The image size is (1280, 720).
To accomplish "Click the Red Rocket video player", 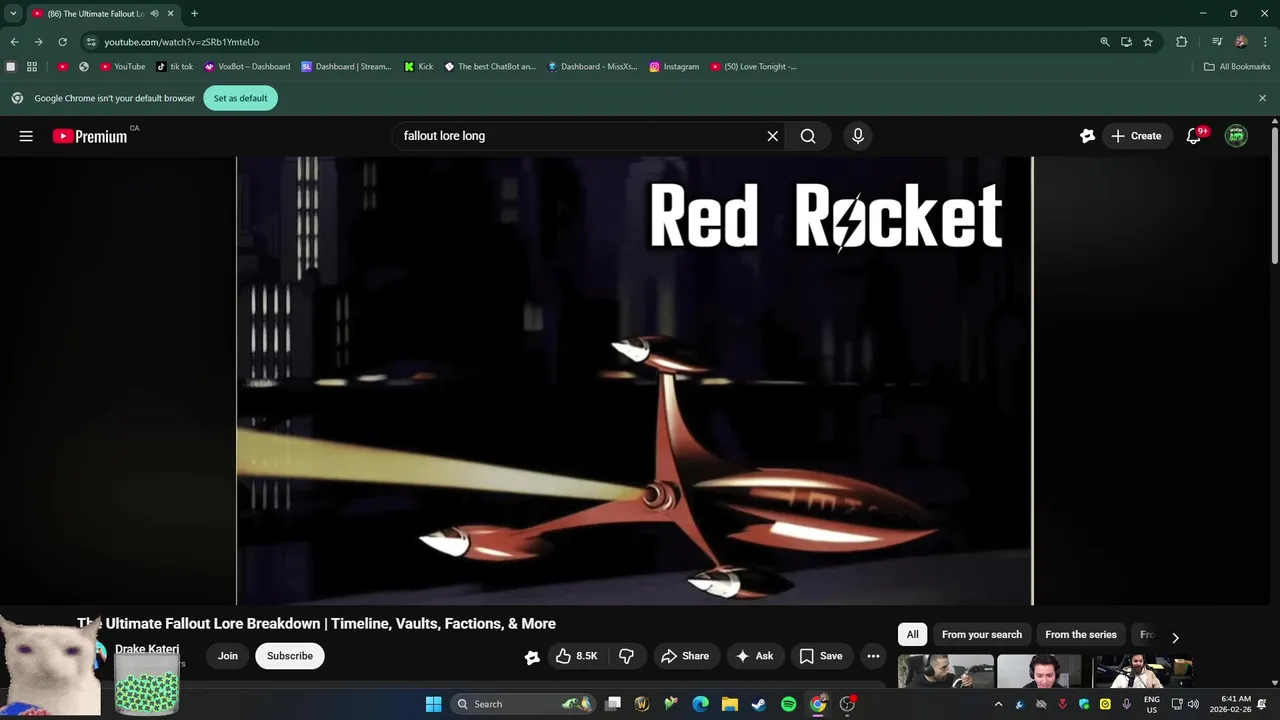I will pos(634,381).
